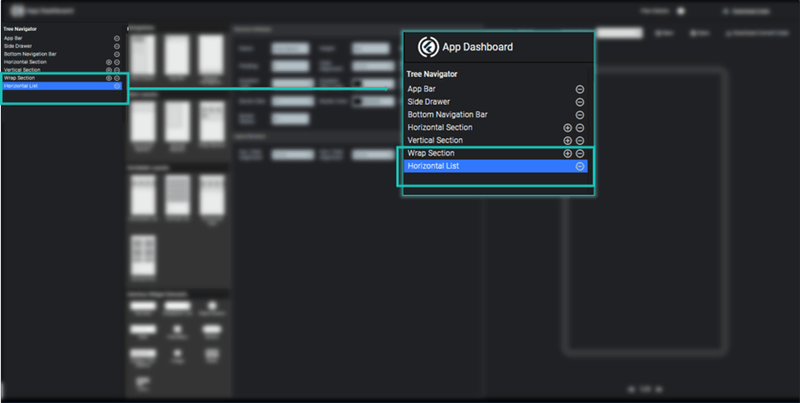Click Horizontal List in the small left sidebar tree
This screenshot has height=403, width=800.
tap(21, 85)
